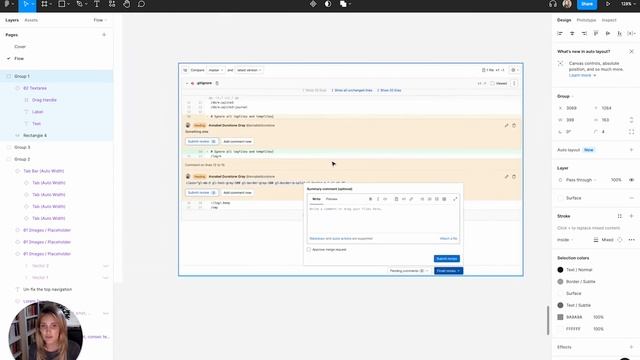Click the Align top icon
Image resolution: width=640 pixels, height=360 pixels.
coord(596,33)
